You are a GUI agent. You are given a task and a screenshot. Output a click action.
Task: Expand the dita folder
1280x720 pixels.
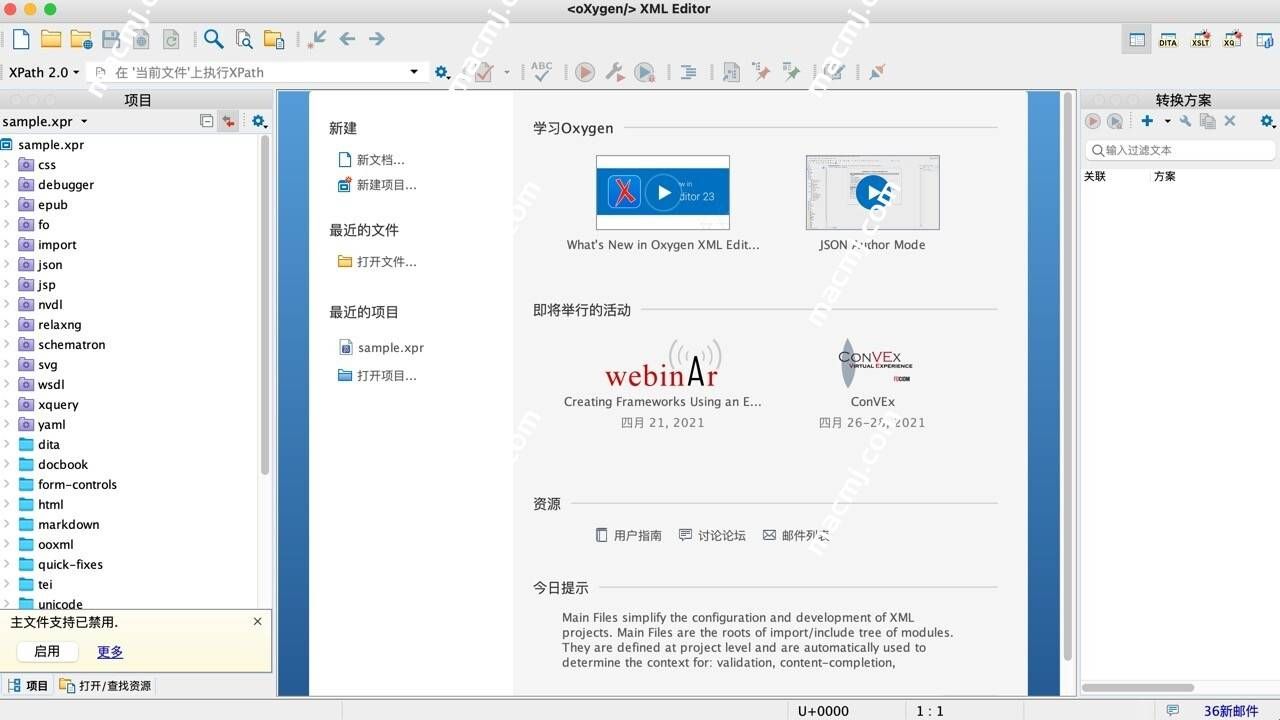click(7, 444)
